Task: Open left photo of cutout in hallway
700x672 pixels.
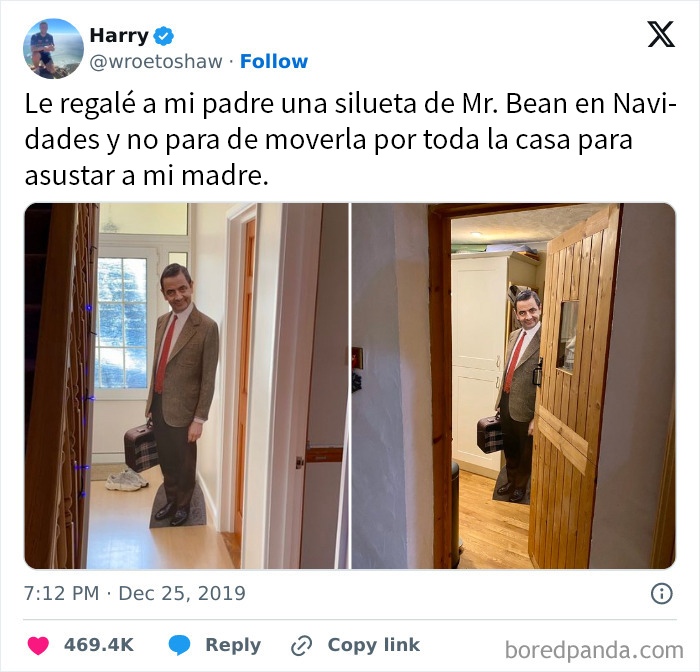Action: [186, 386]
